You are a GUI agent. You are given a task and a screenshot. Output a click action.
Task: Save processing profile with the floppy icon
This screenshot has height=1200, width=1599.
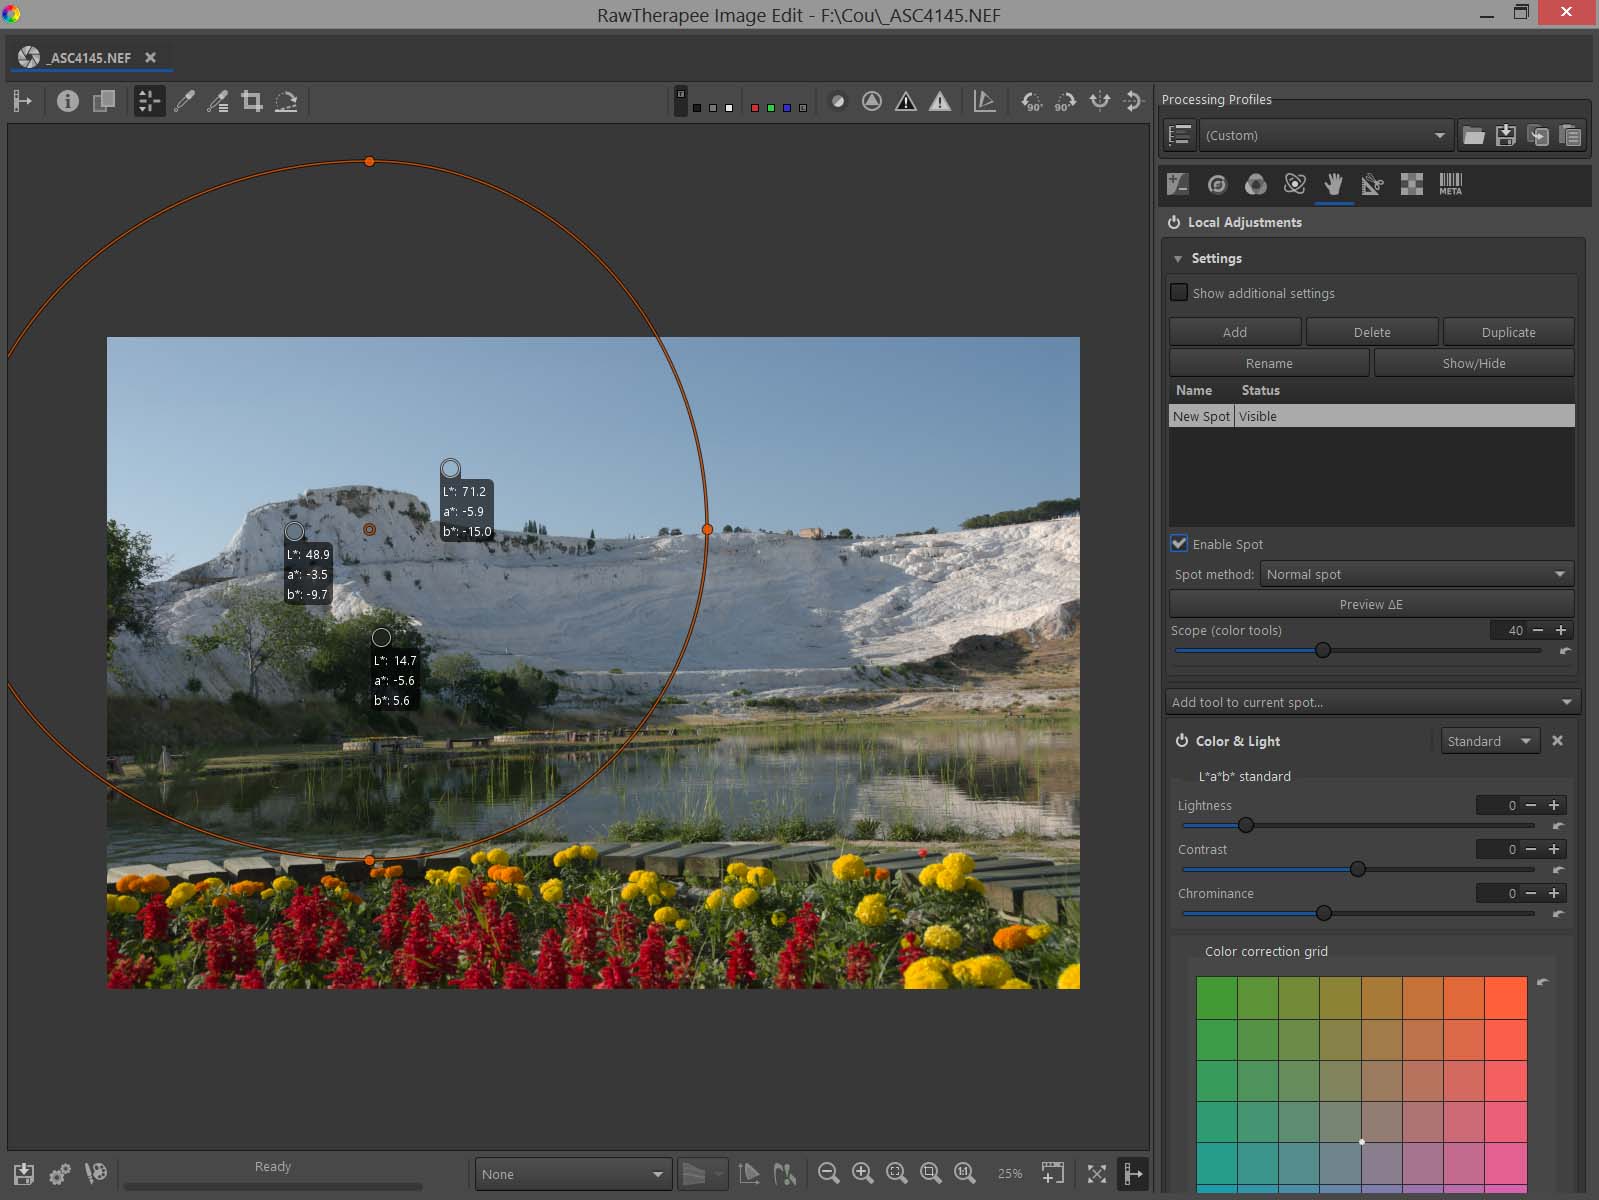click(1505, 136)
